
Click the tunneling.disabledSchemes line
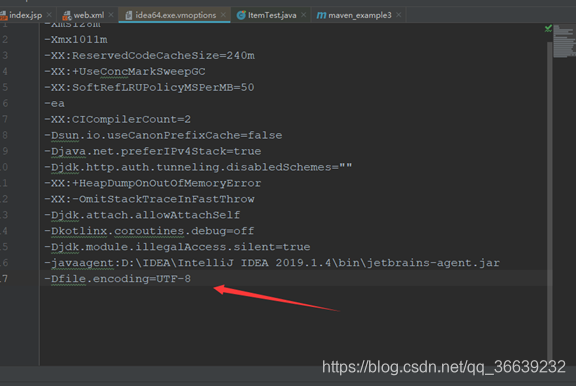coord(198,167)
